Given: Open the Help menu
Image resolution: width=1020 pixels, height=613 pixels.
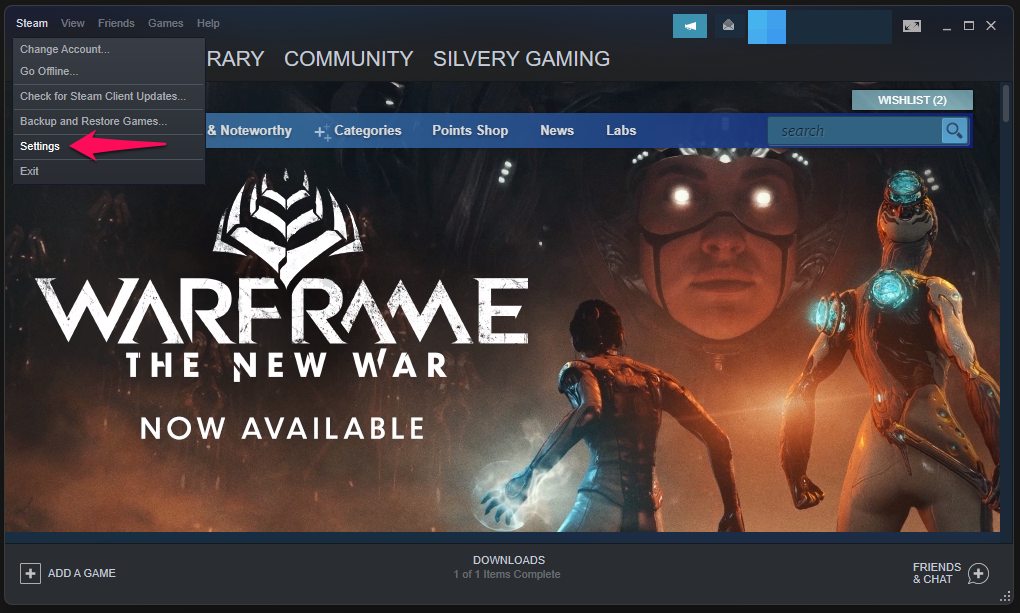Looking at the screenshot, I should 208,23.
